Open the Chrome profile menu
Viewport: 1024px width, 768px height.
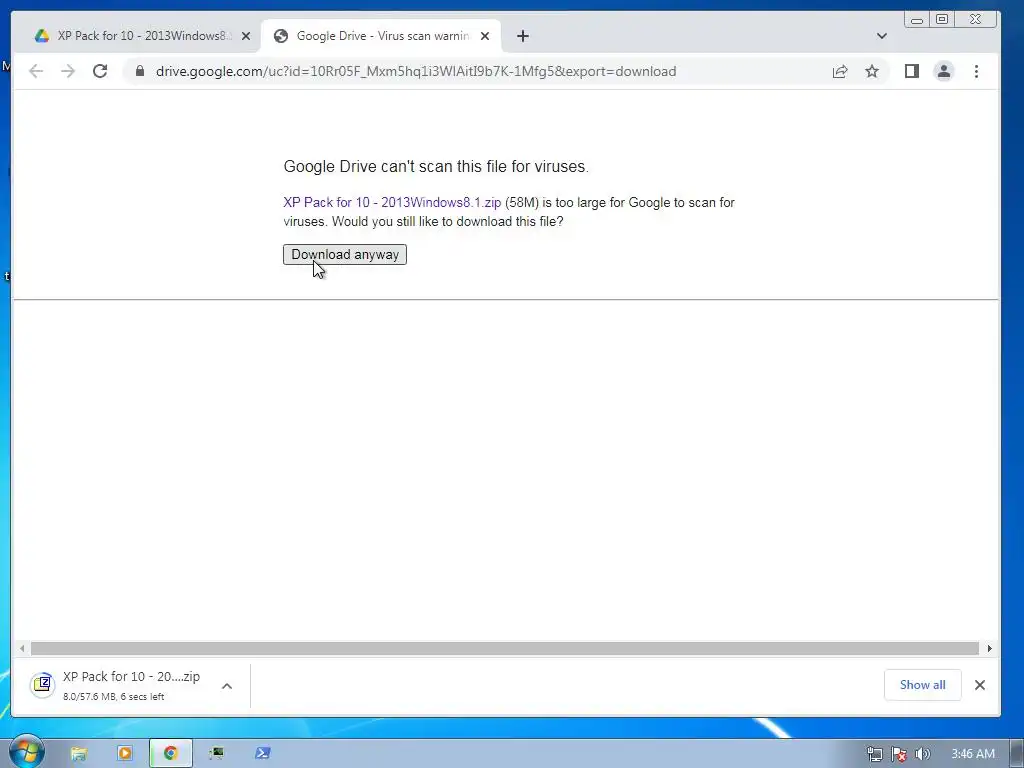click(944, 71)
